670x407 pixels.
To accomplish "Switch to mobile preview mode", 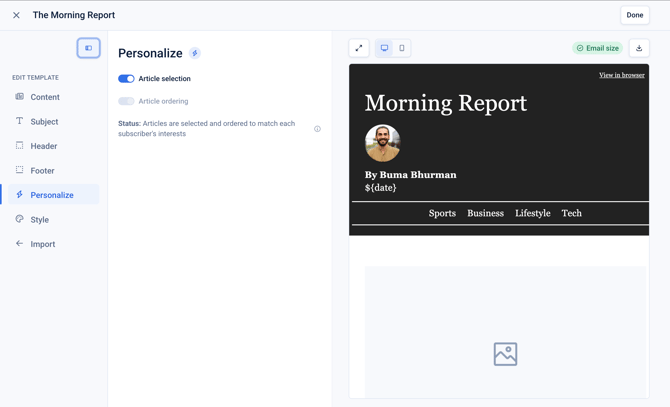I will click(402, 48).
